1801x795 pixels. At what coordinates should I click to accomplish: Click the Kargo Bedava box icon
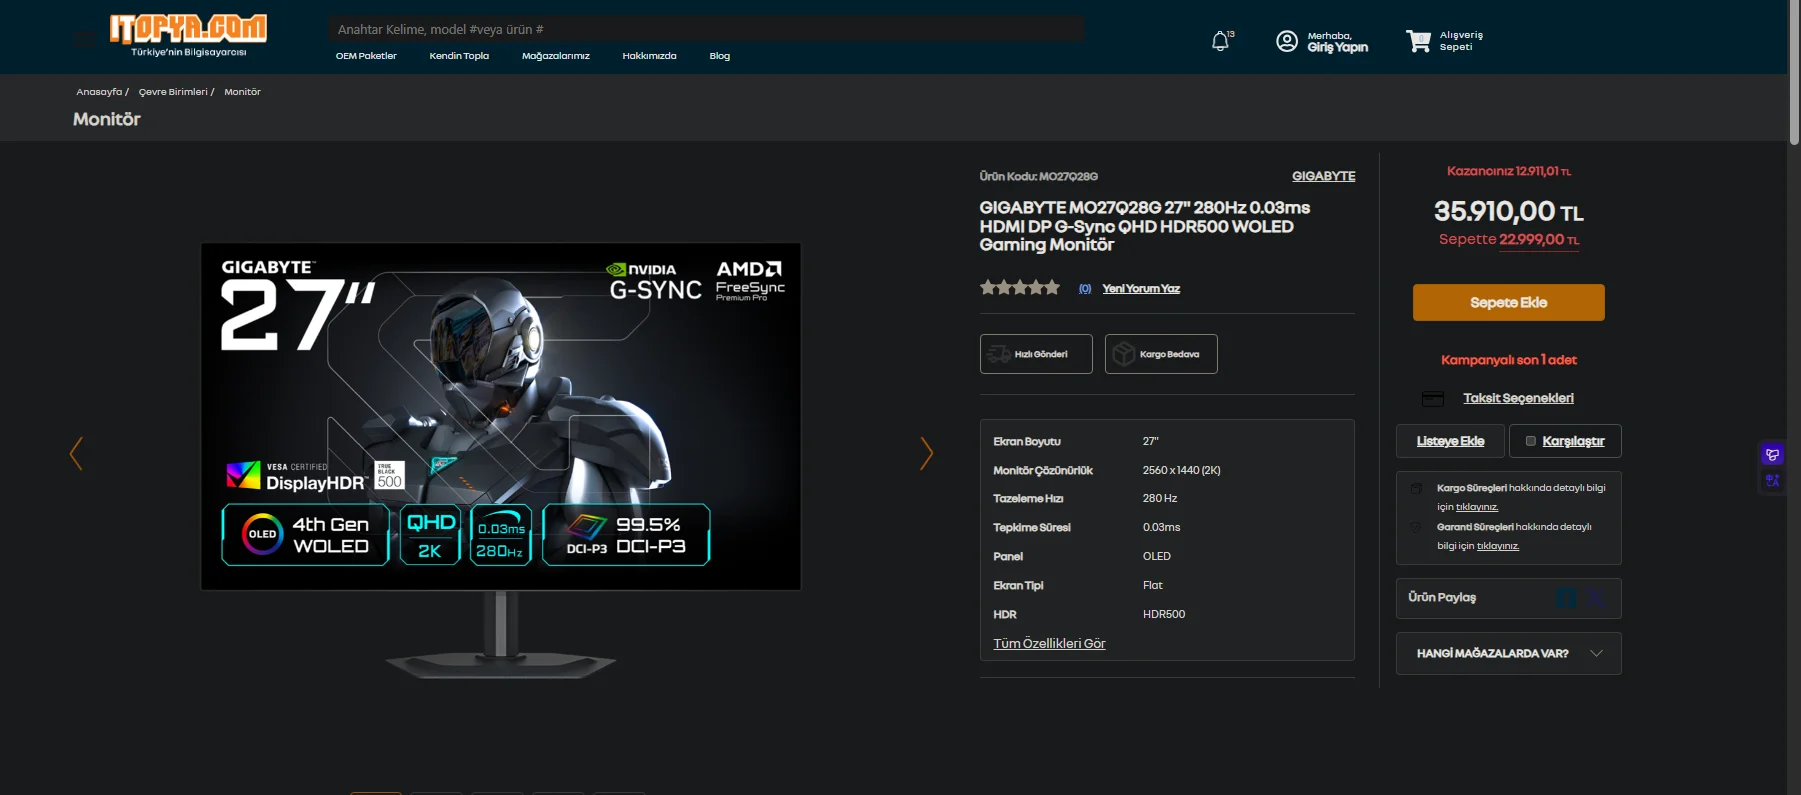[x=1124, y=354]
